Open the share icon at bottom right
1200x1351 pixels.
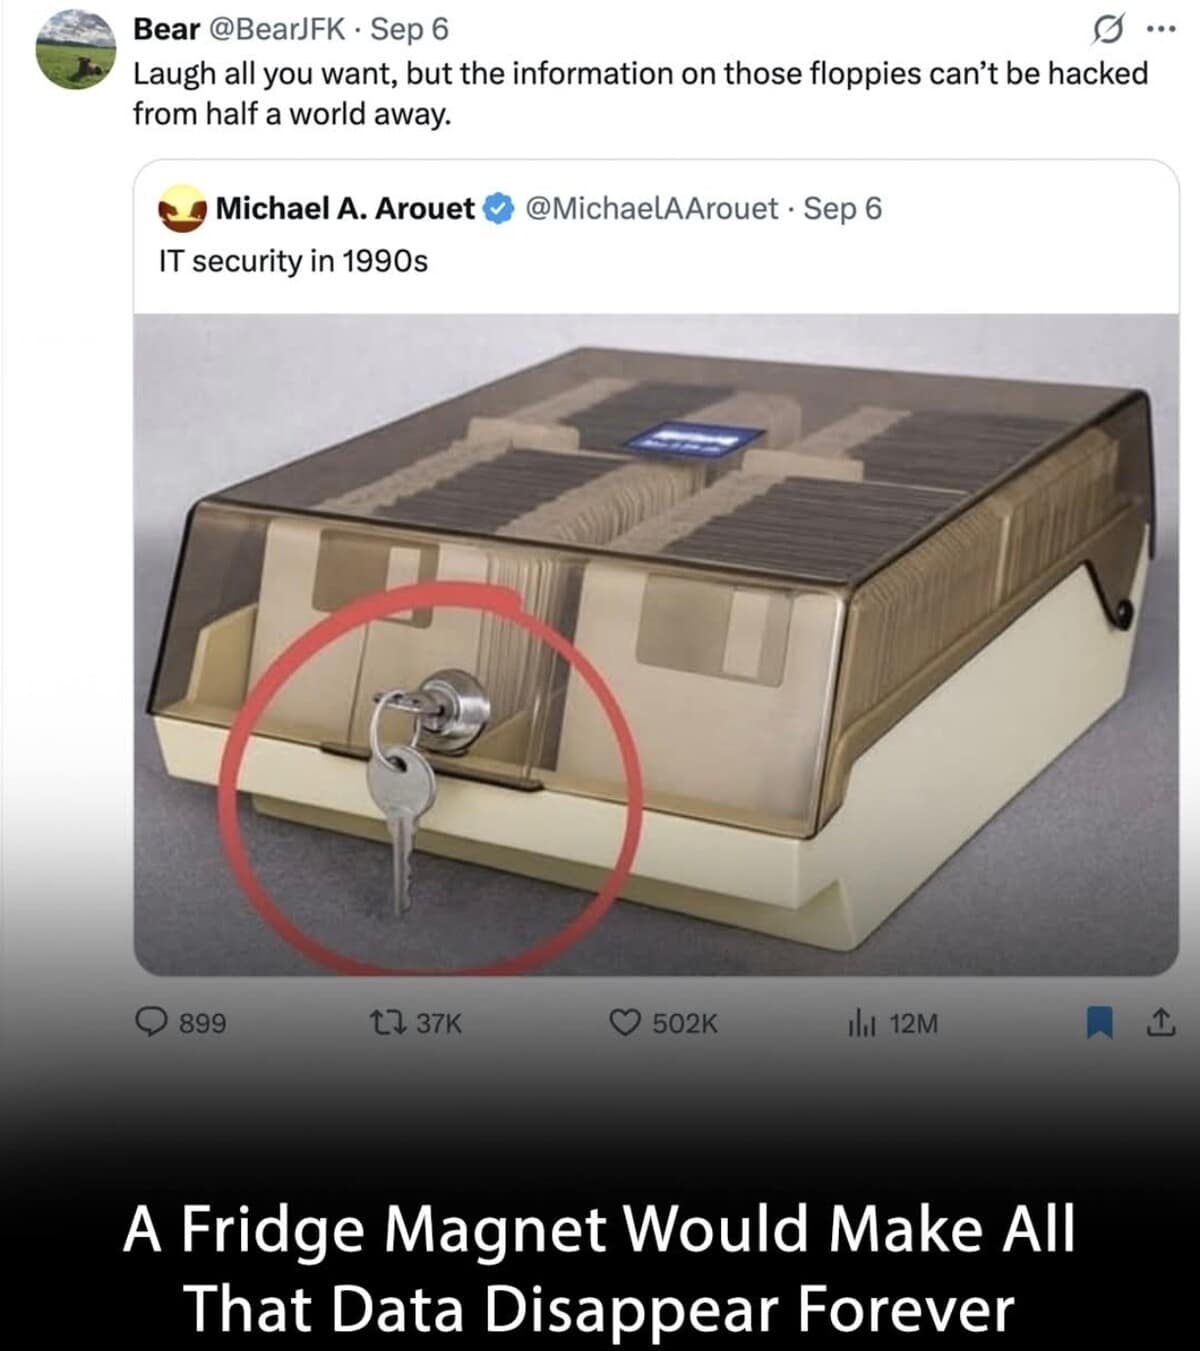coord(1160,1021)
